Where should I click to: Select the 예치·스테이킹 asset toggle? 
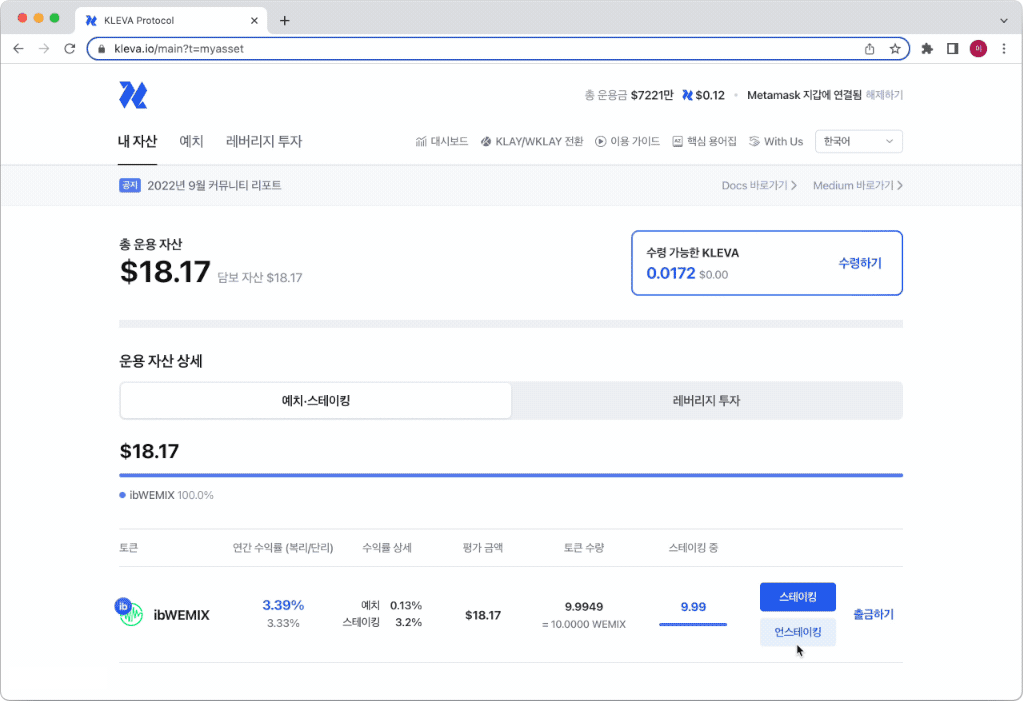click(316, 401)
